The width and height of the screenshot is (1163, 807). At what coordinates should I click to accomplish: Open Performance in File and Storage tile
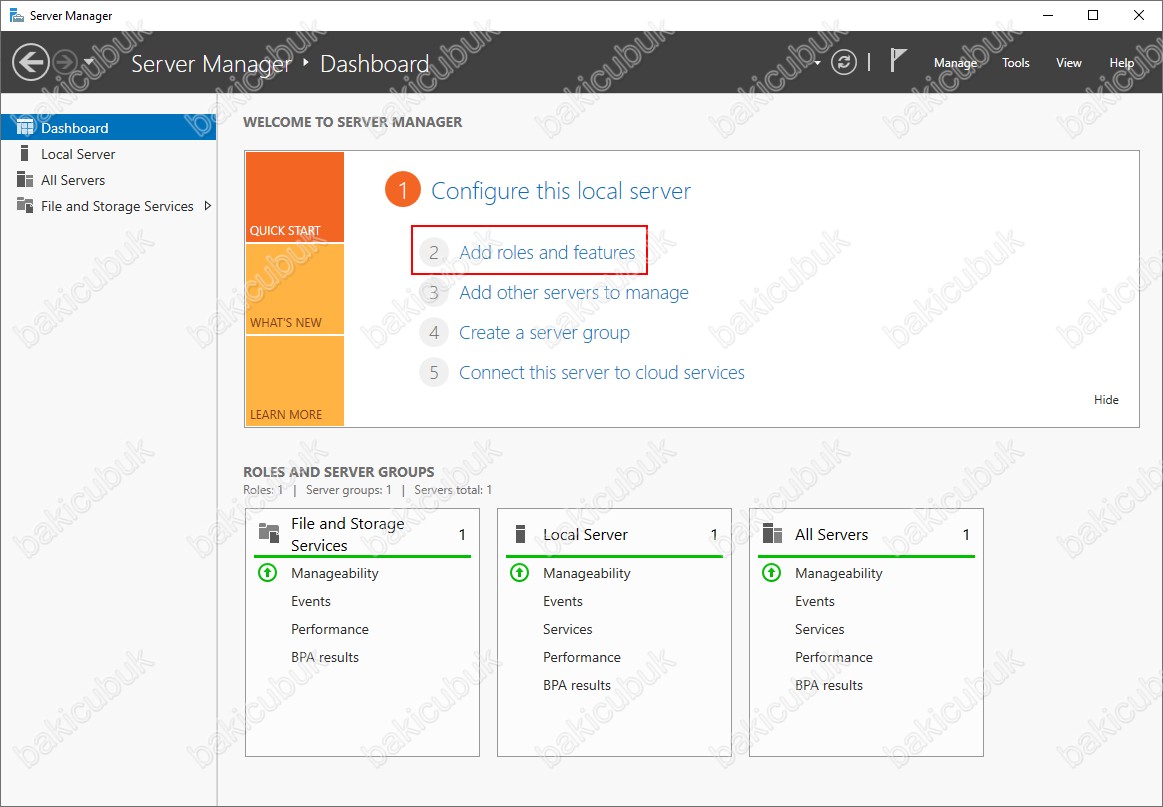point(329,629)
